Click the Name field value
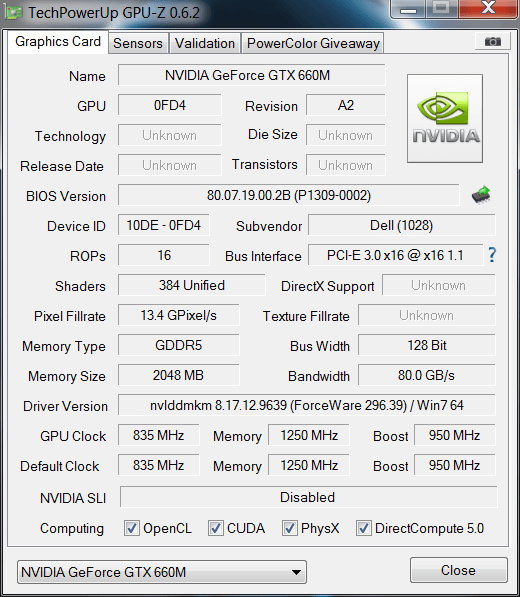520x597 pixels. click(251, 75)
